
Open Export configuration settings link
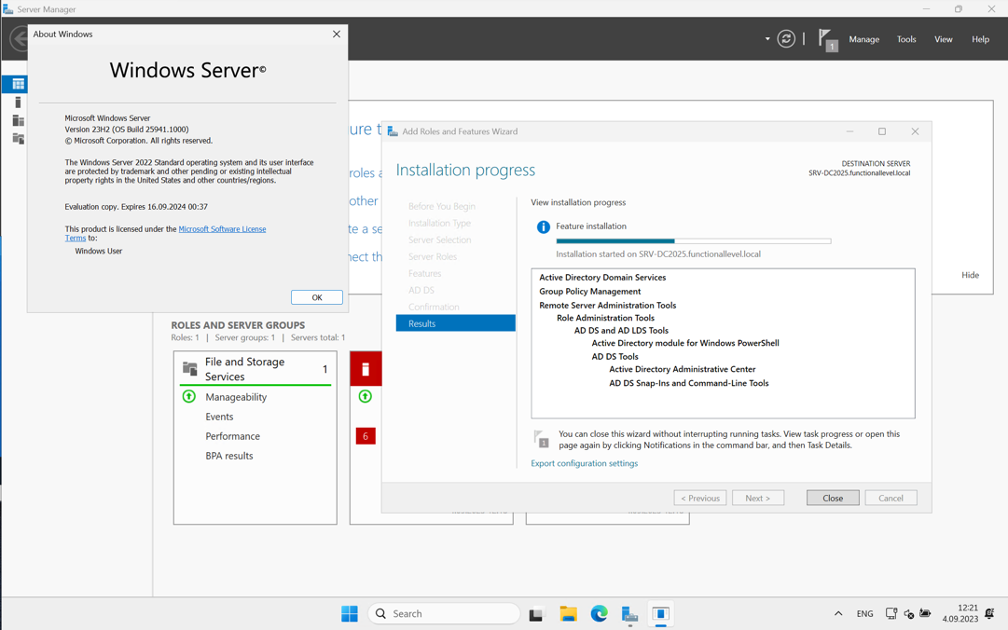(x=584, y=463)
